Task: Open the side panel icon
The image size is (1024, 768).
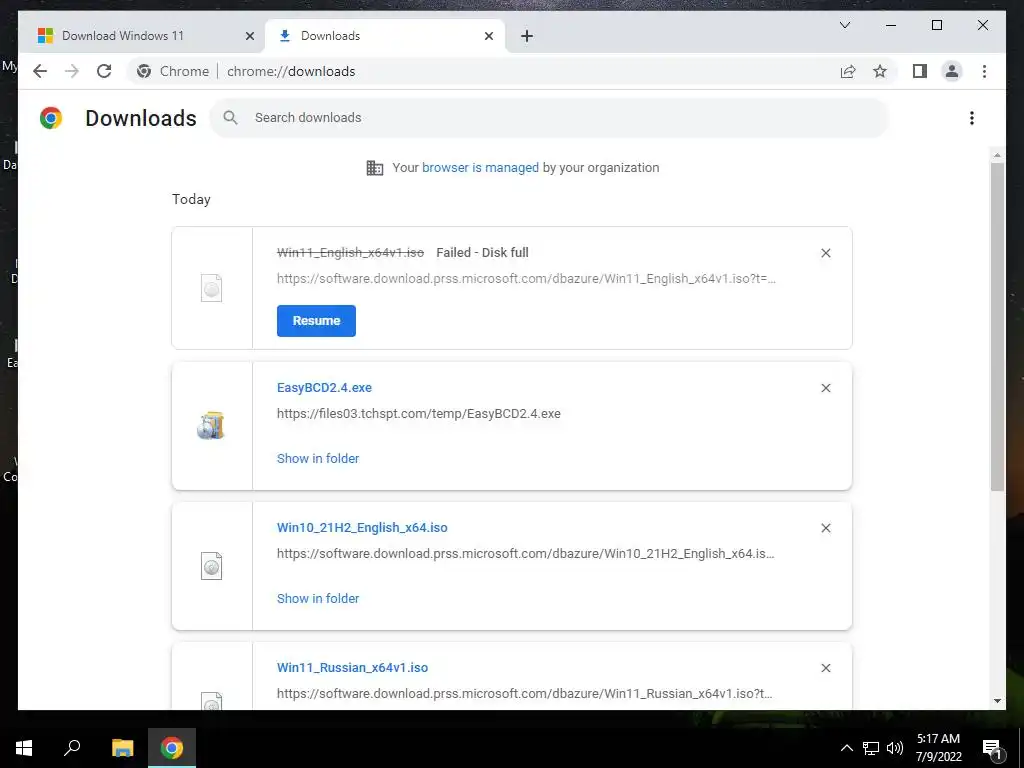Action: point(920,71)
